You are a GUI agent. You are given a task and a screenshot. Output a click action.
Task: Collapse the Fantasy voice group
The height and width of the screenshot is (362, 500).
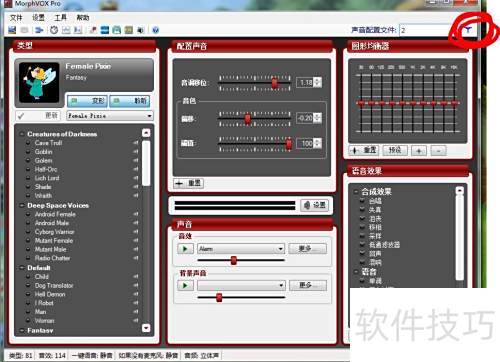[22, 330]
